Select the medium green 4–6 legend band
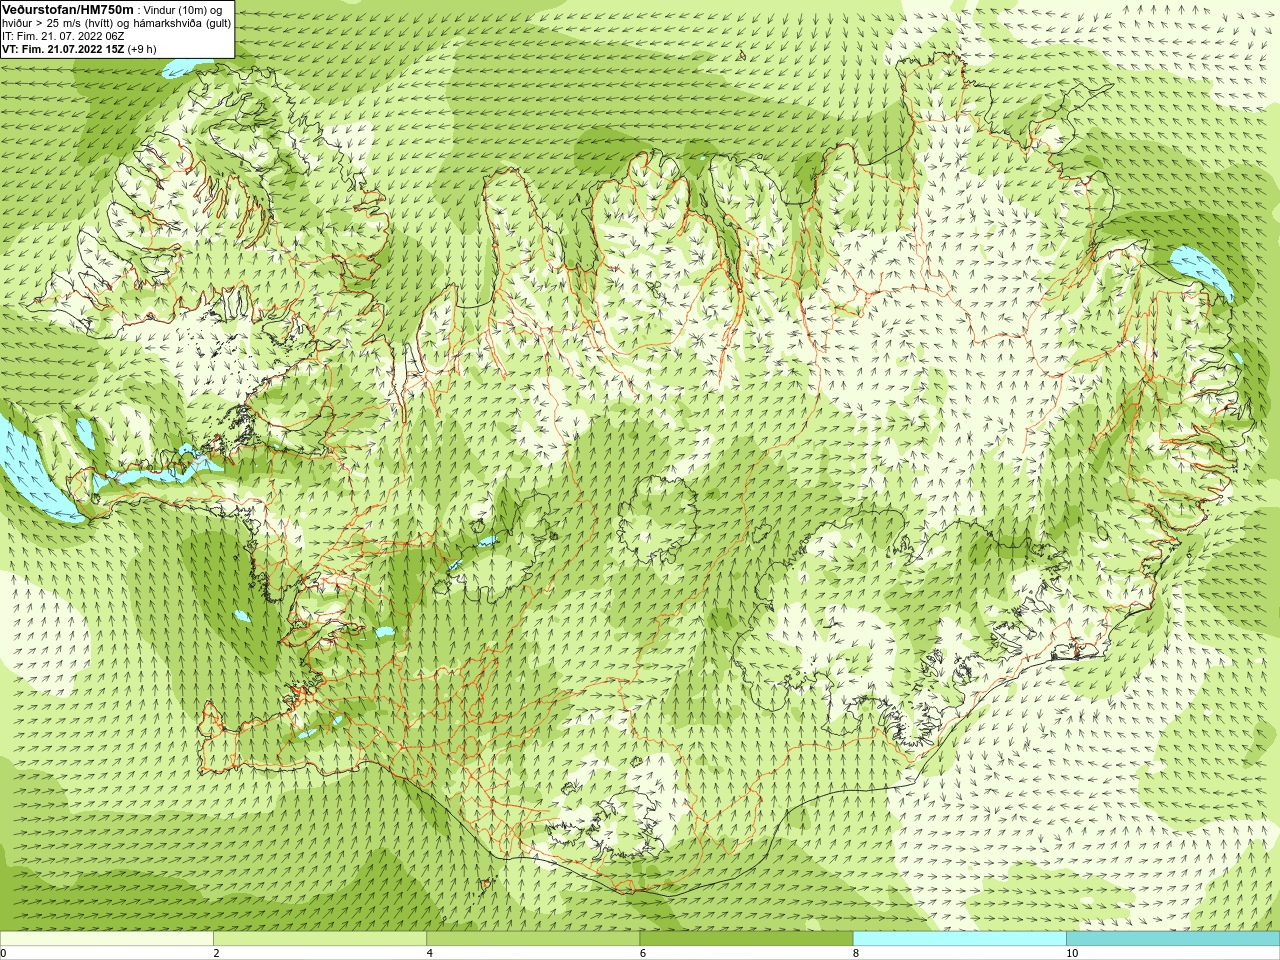Viewport: 1280px width, 960px height. point(533,939)
